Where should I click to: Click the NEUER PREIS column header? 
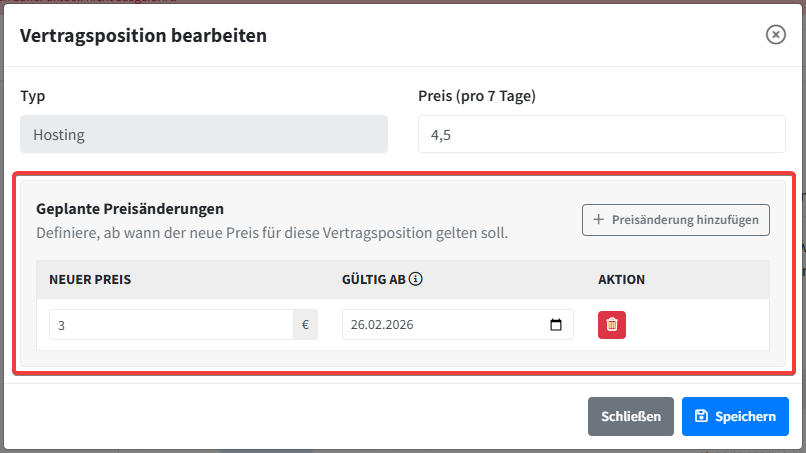[x=90, y=279]
